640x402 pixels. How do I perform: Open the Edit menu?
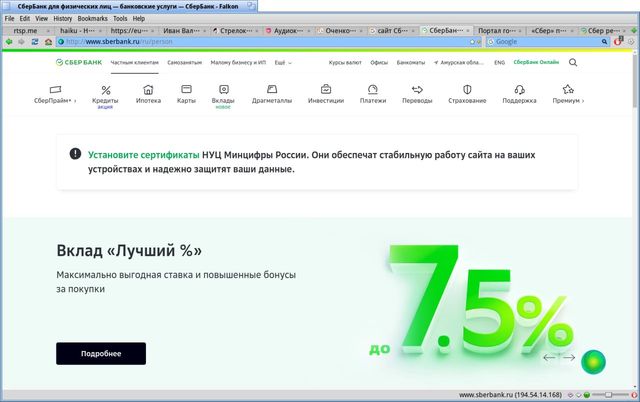pyautogui.click(x=24, y=19)
